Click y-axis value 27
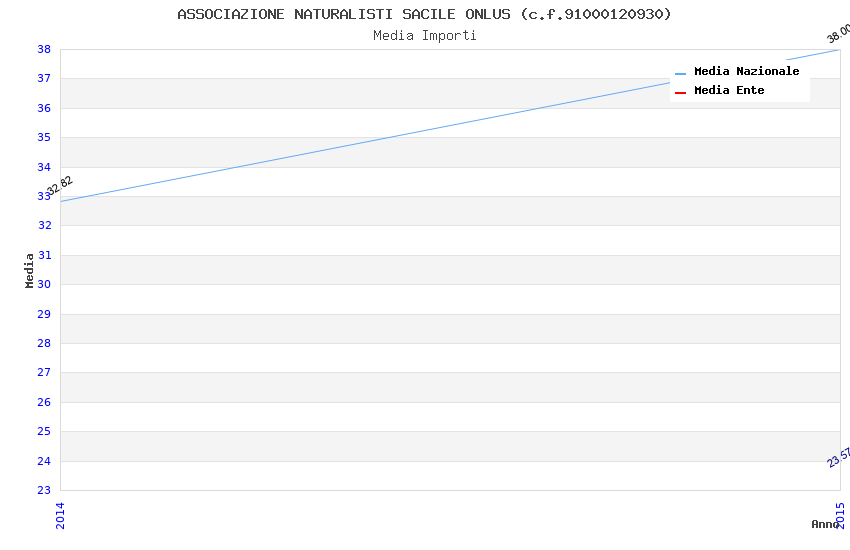Screen dimensions: 850x550 (44, 372)
